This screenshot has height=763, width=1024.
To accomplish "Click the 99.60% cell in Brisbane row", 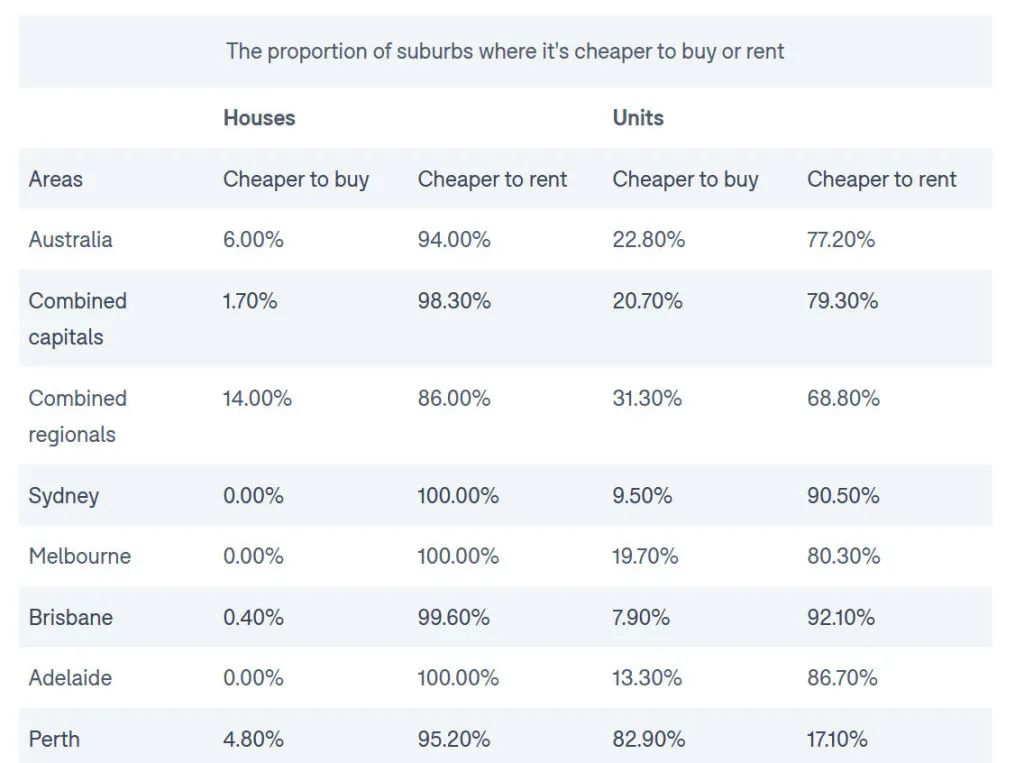I will pyautogui.click(x=454, y=617).
